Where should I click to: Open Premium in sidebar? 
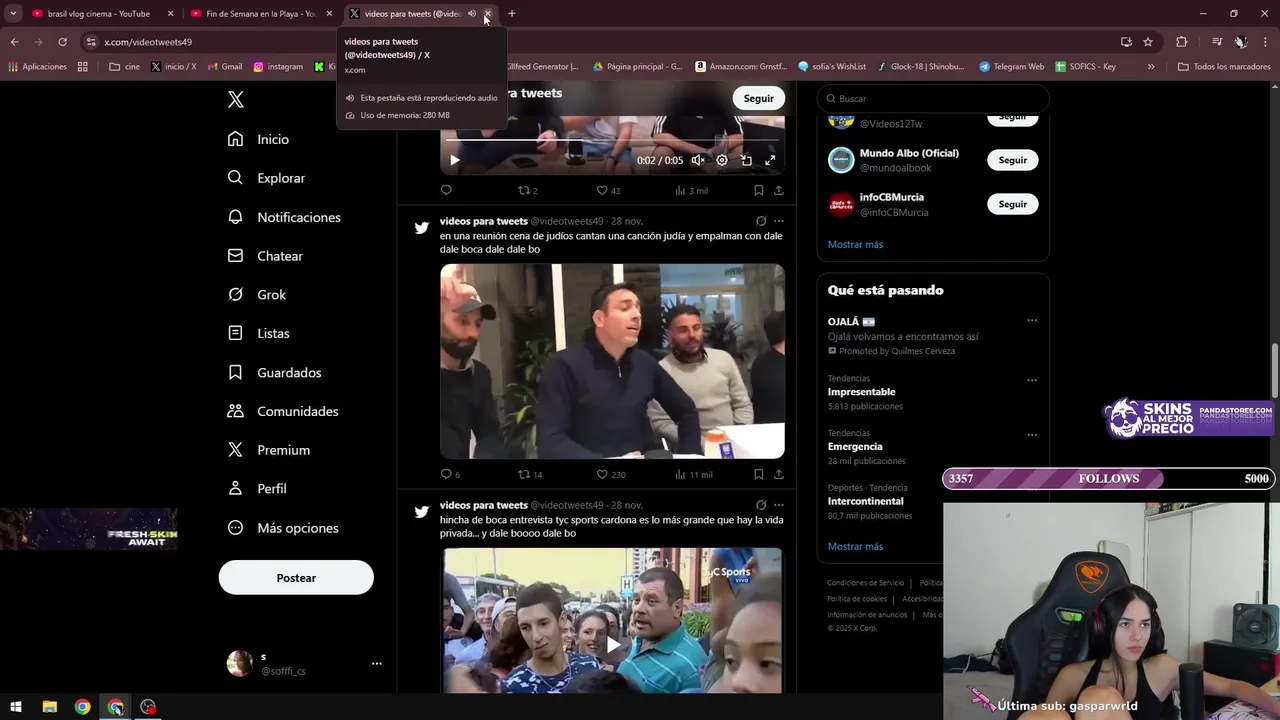pos(268,450)
